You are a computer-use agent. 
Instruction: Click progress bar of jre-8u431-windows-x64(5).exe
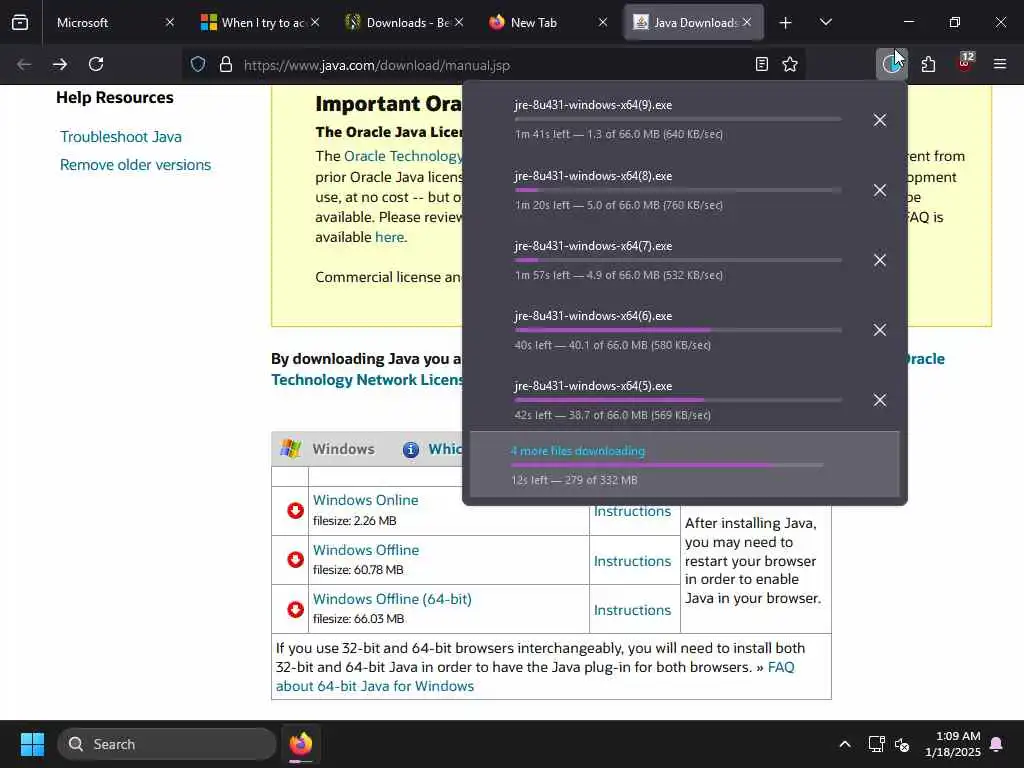(x=677, y=400)
